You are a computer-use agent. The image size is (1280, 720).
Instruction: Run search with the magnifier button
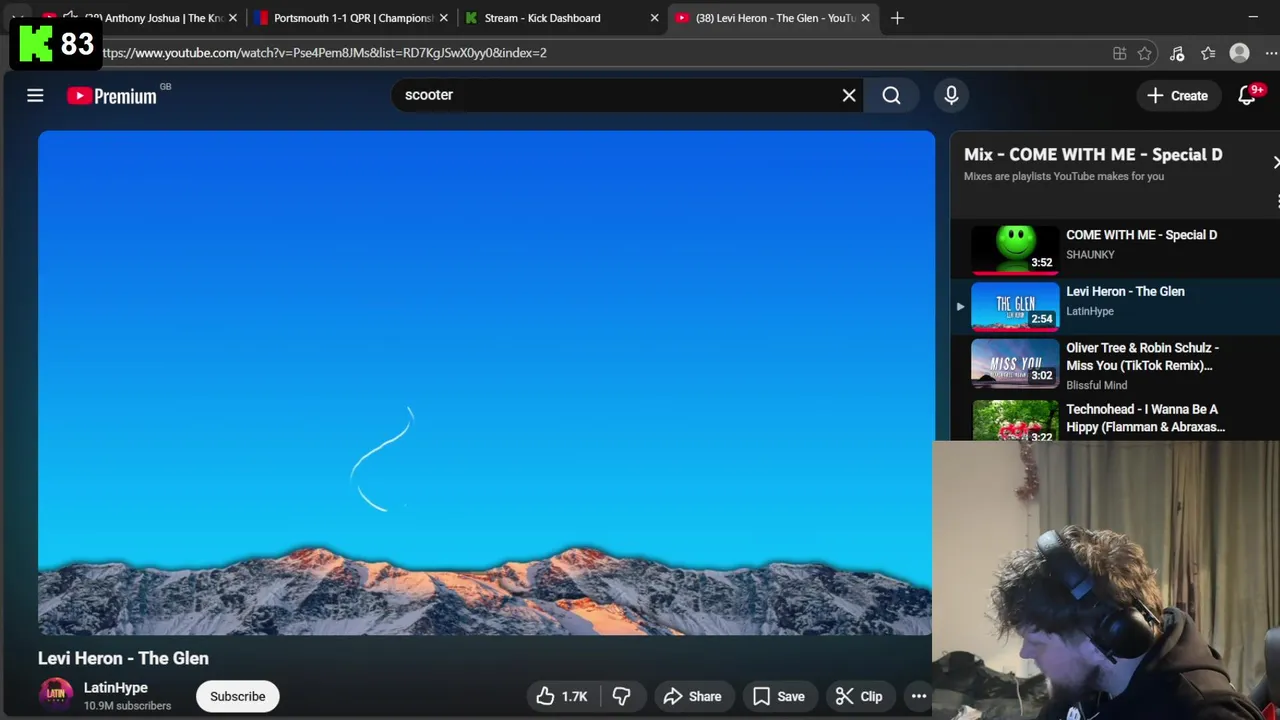[x=891, y=95]
